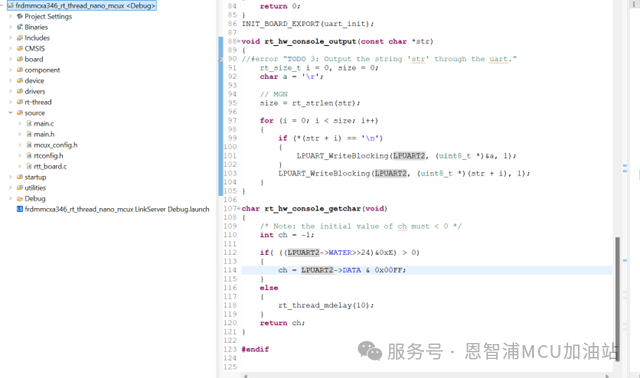640x378 pixels.
Task: Click the horizontal scrollbar left arrow
Action: pyautogui.click(x=245, y=376)
